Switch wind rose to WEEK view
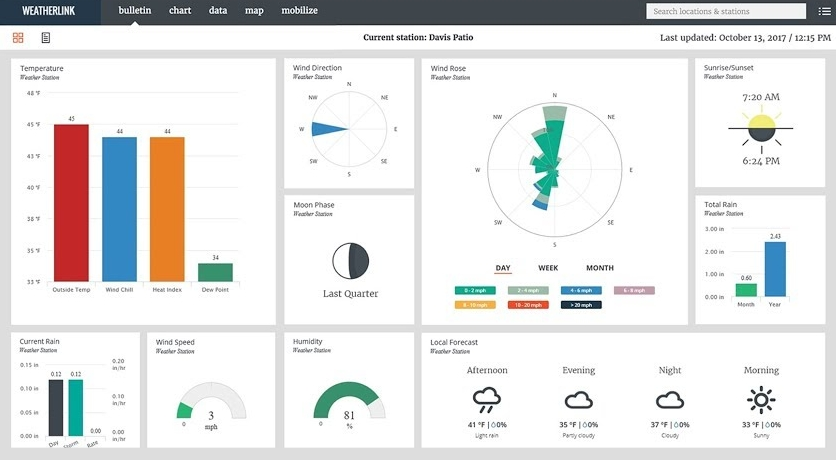Screen dimensions: 836x460 point(548,268)
